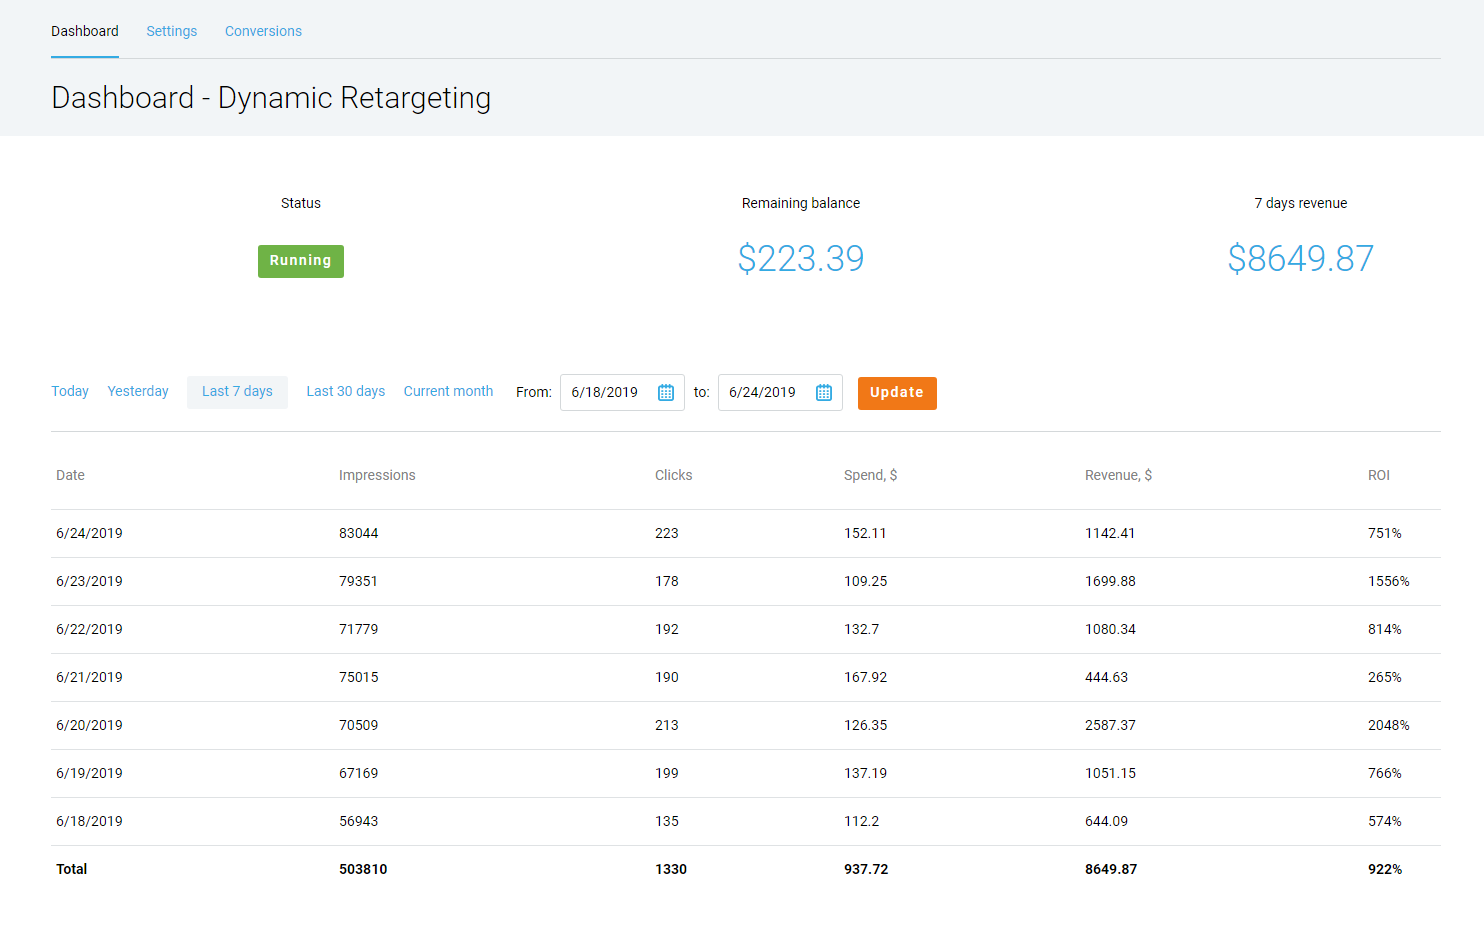Open the to date calendar picker
This screenshot has height=926, width=1484.
click(x=823, y=392)
